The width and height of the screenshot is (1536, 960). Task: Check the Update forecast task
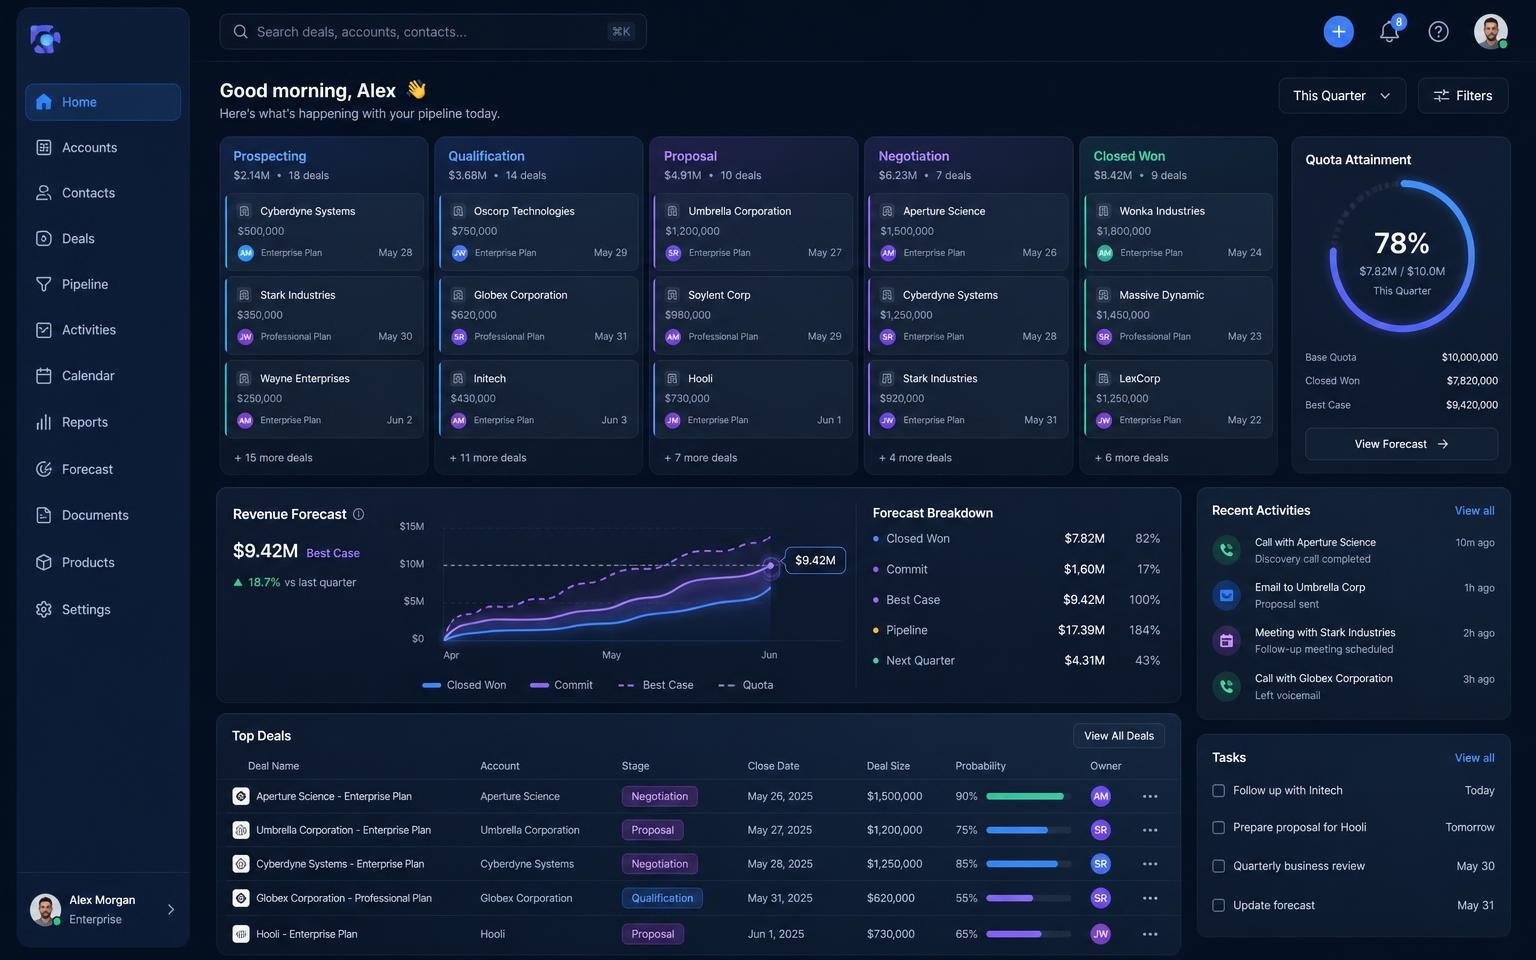(x=1218, y=906)
